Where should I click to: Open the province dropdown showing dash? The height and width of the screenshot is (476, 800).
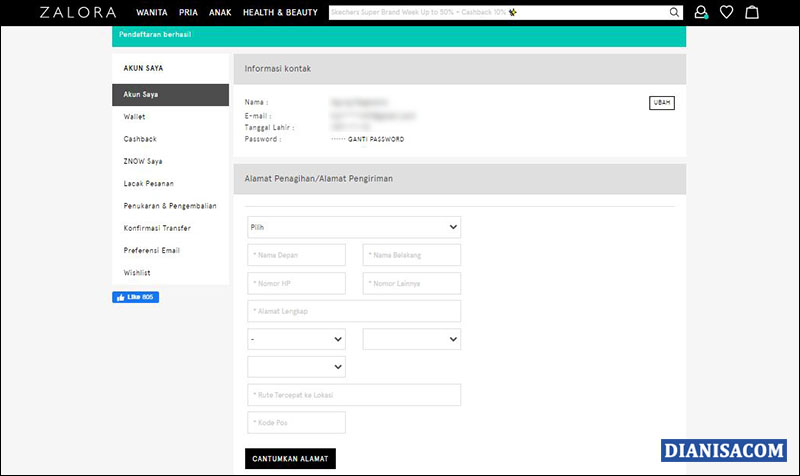[296, 339]
